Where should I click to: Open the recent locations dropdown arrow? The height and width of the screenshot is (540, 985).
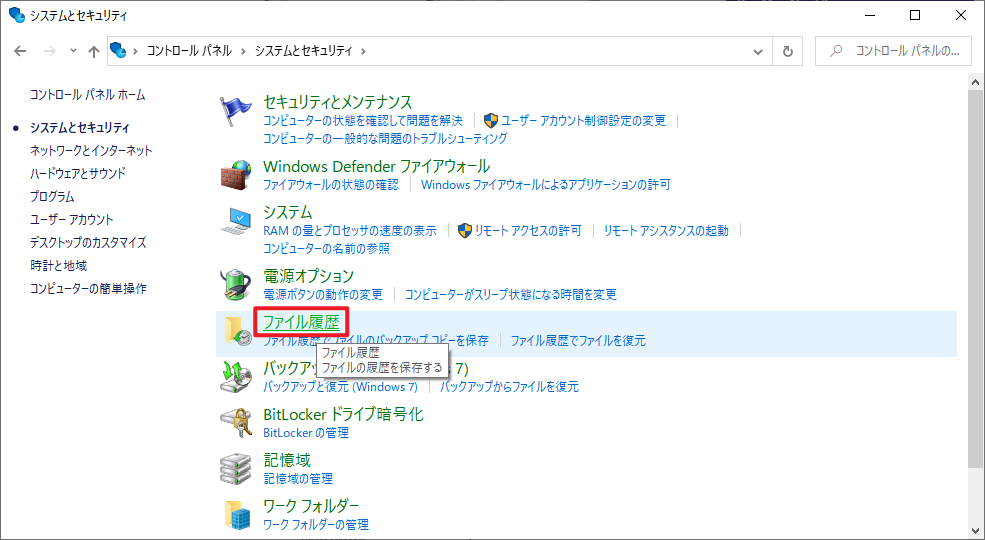click(73, 51)
